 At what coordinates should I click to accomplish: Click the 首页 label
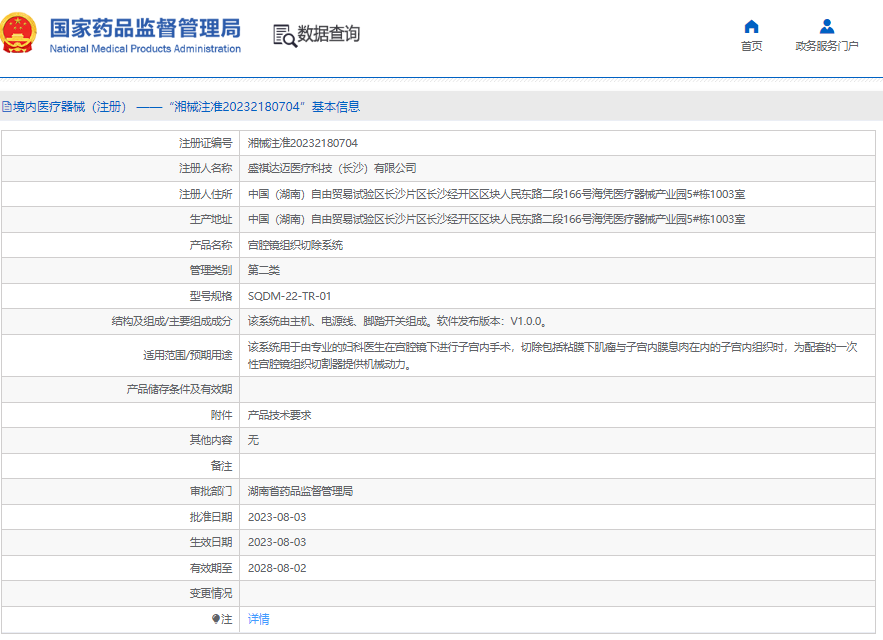751,46
